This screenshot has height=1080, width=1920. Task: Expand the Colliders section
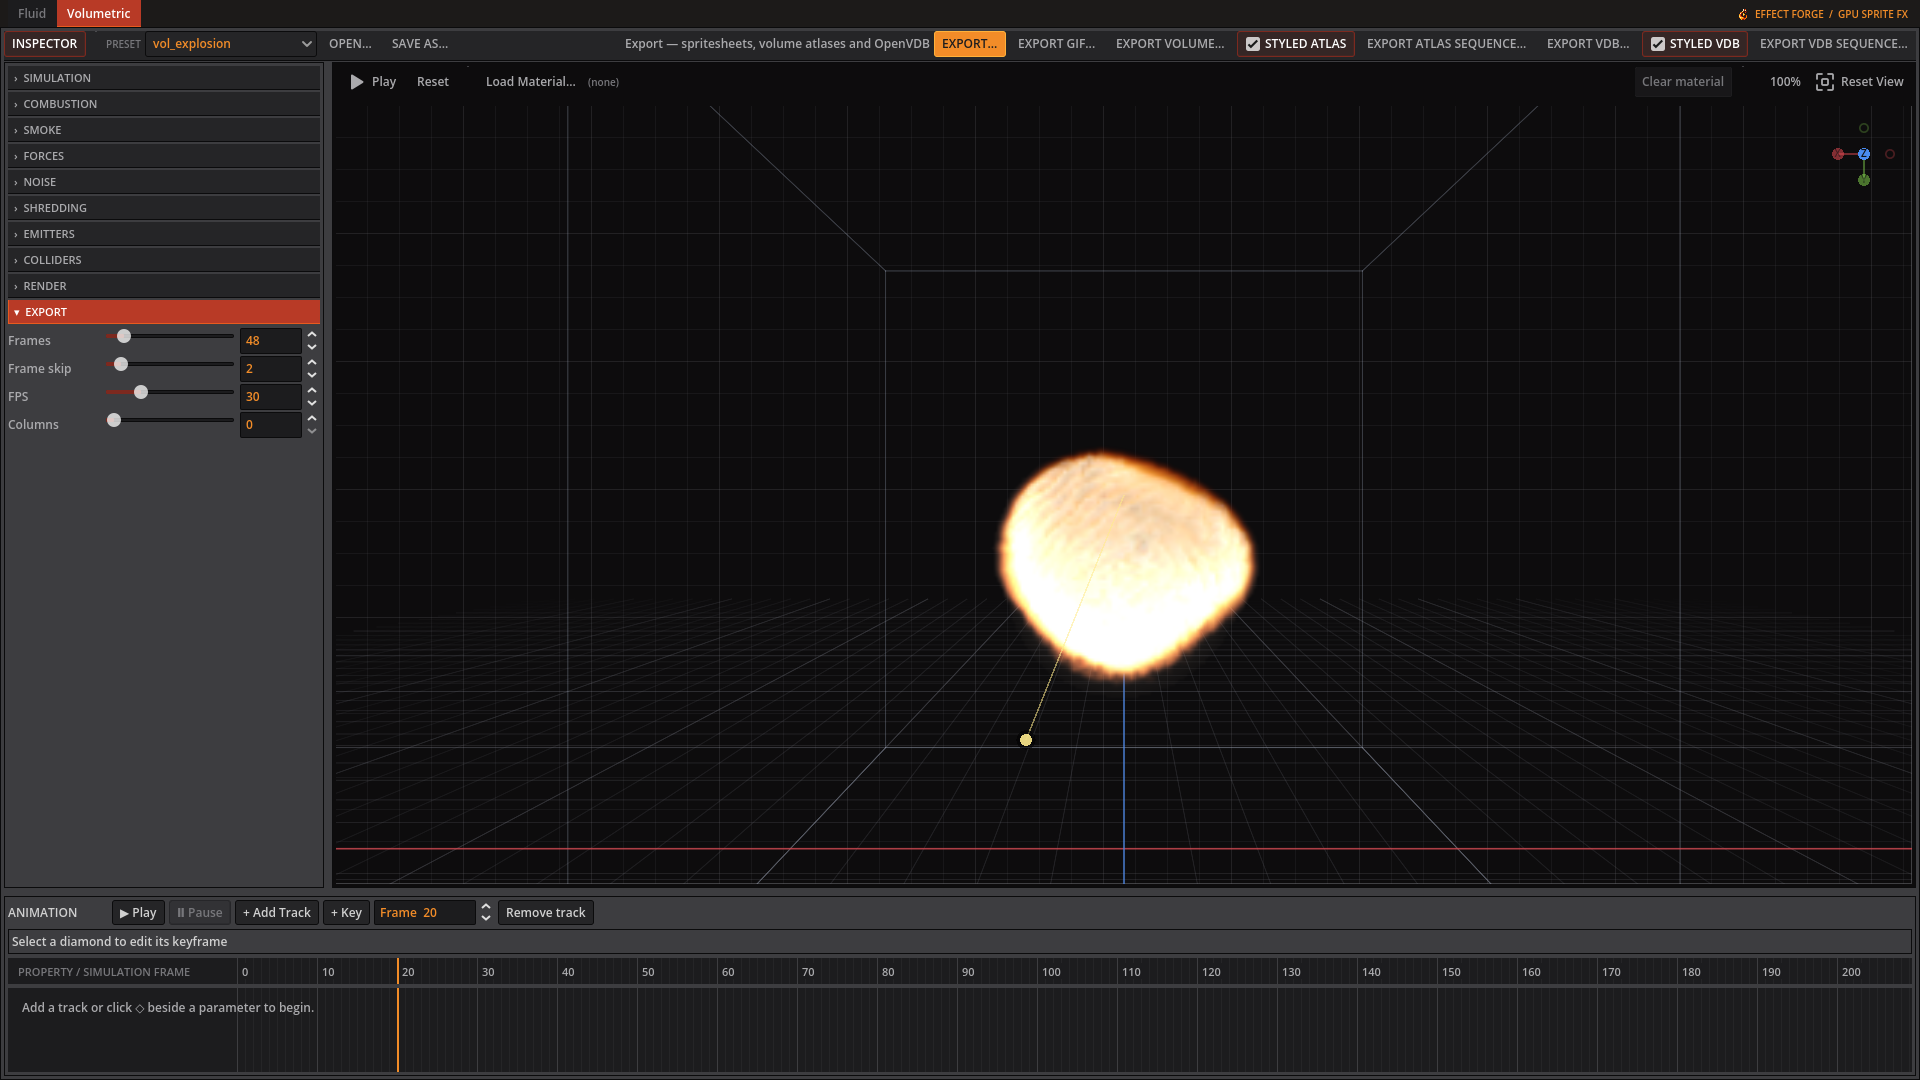pyautogui.click(x=164, y=260)
